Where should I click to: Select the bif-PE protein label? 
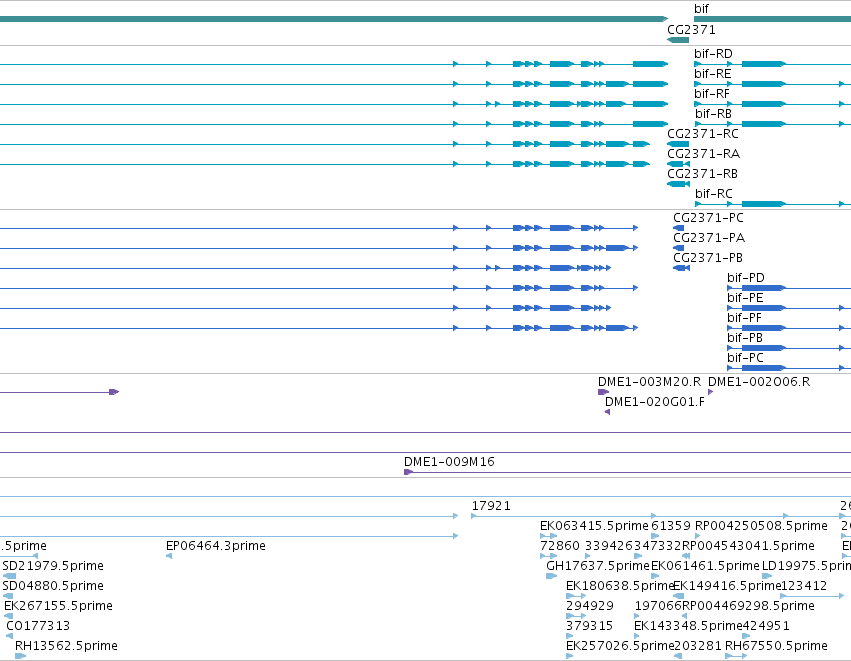point(745,298)
